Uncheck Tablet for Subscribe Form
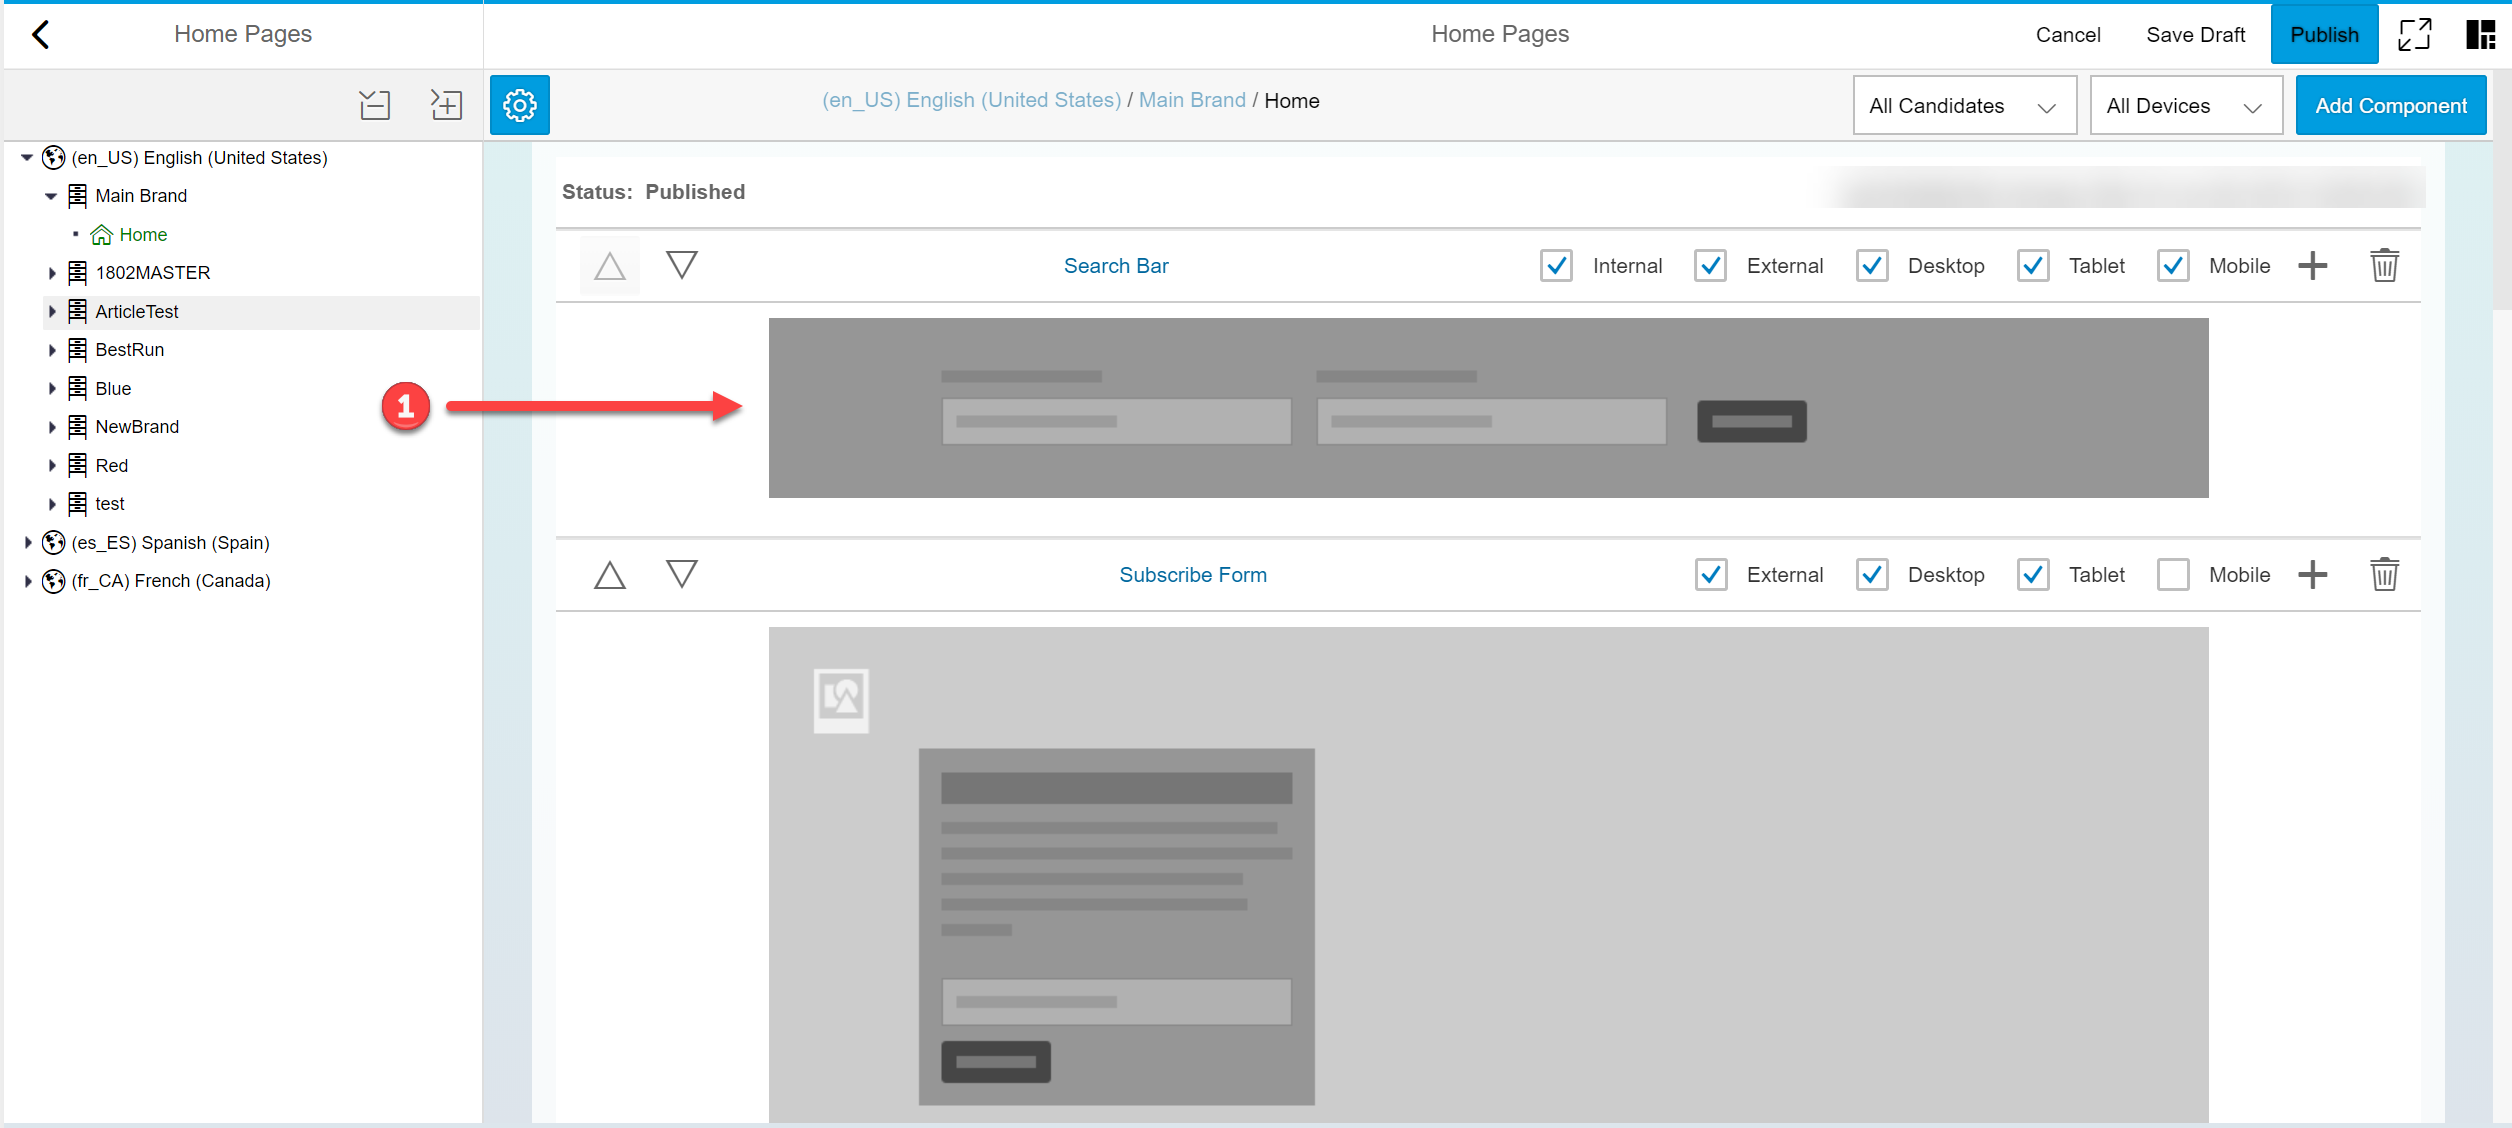The width and height of the screenshot is (2512, 1128). point(2033,575)
